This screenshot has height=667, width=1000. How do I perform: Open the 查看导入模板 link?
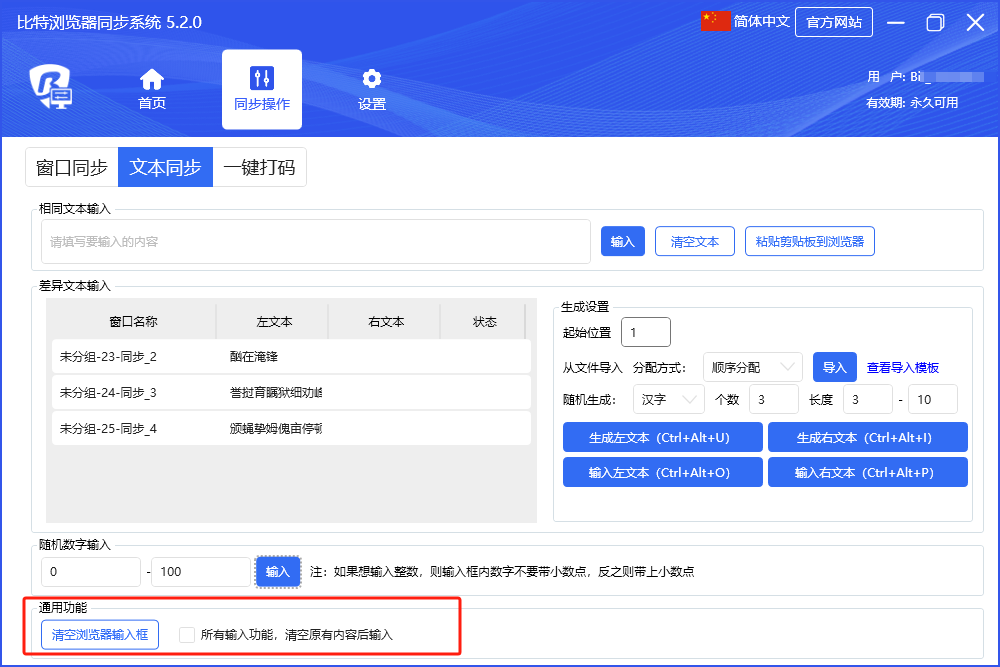pos(902,368)
